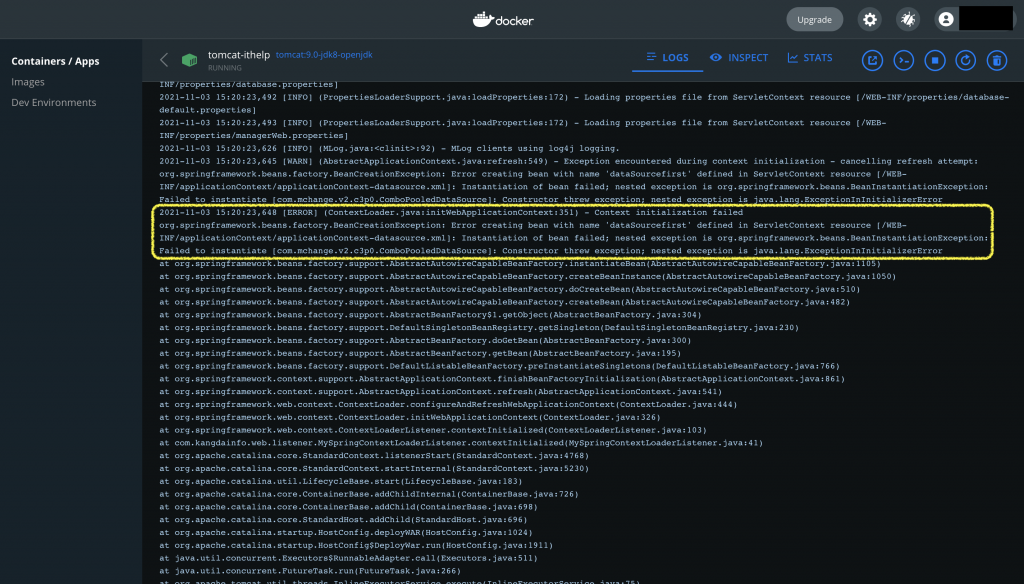Click the RUNNING status label

pyautogui.click(x=225, y=68)
